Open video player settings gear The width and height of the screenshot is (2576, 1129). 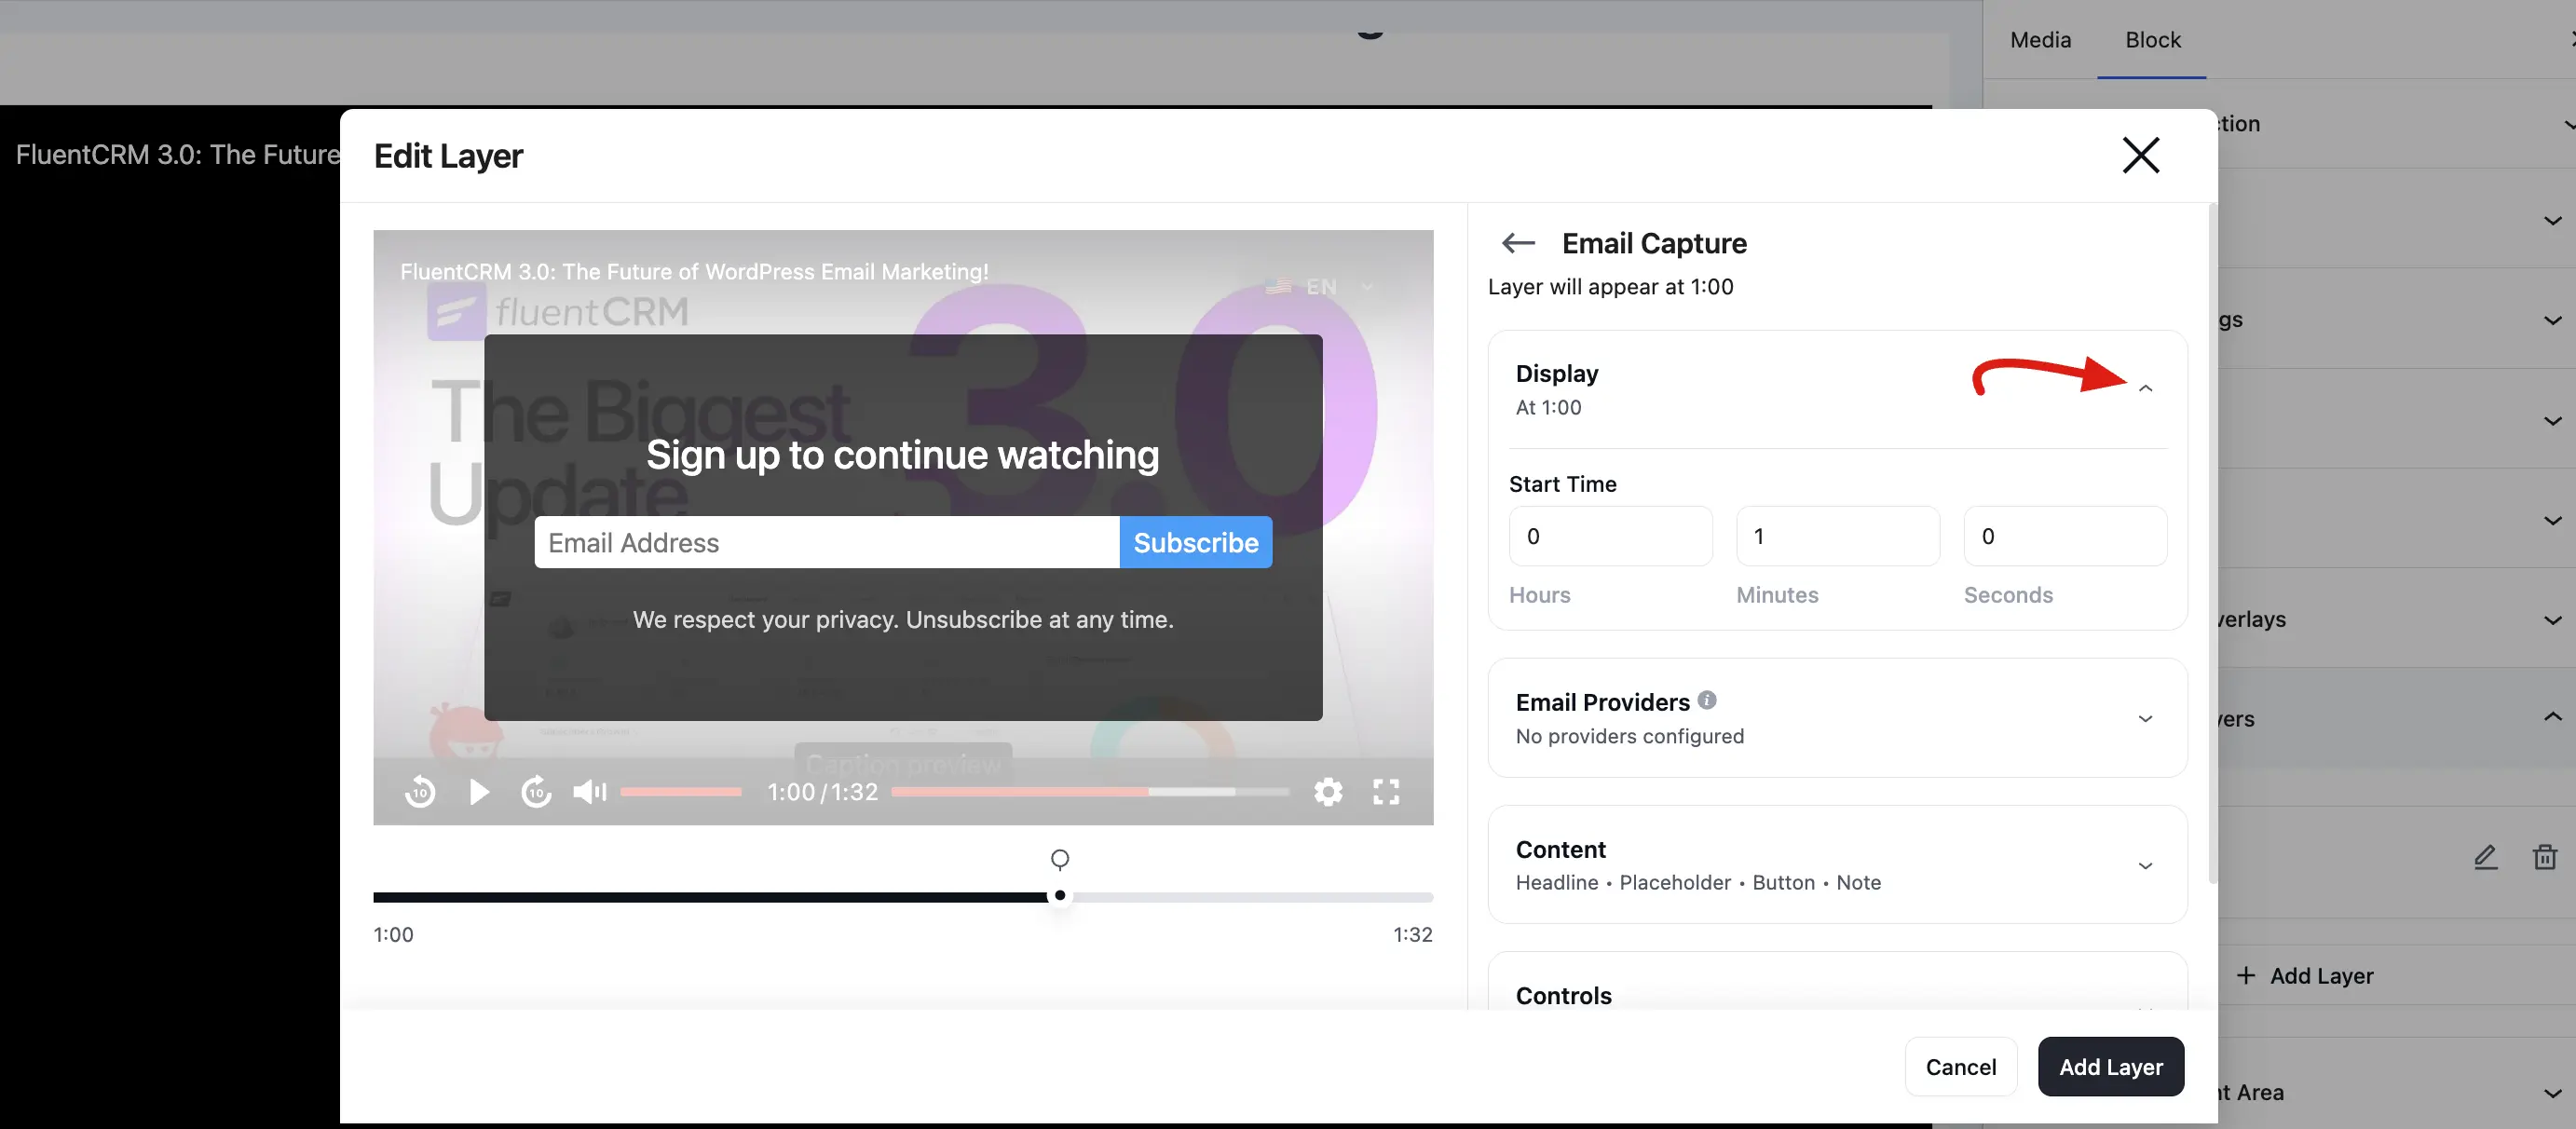(1328, 792)
